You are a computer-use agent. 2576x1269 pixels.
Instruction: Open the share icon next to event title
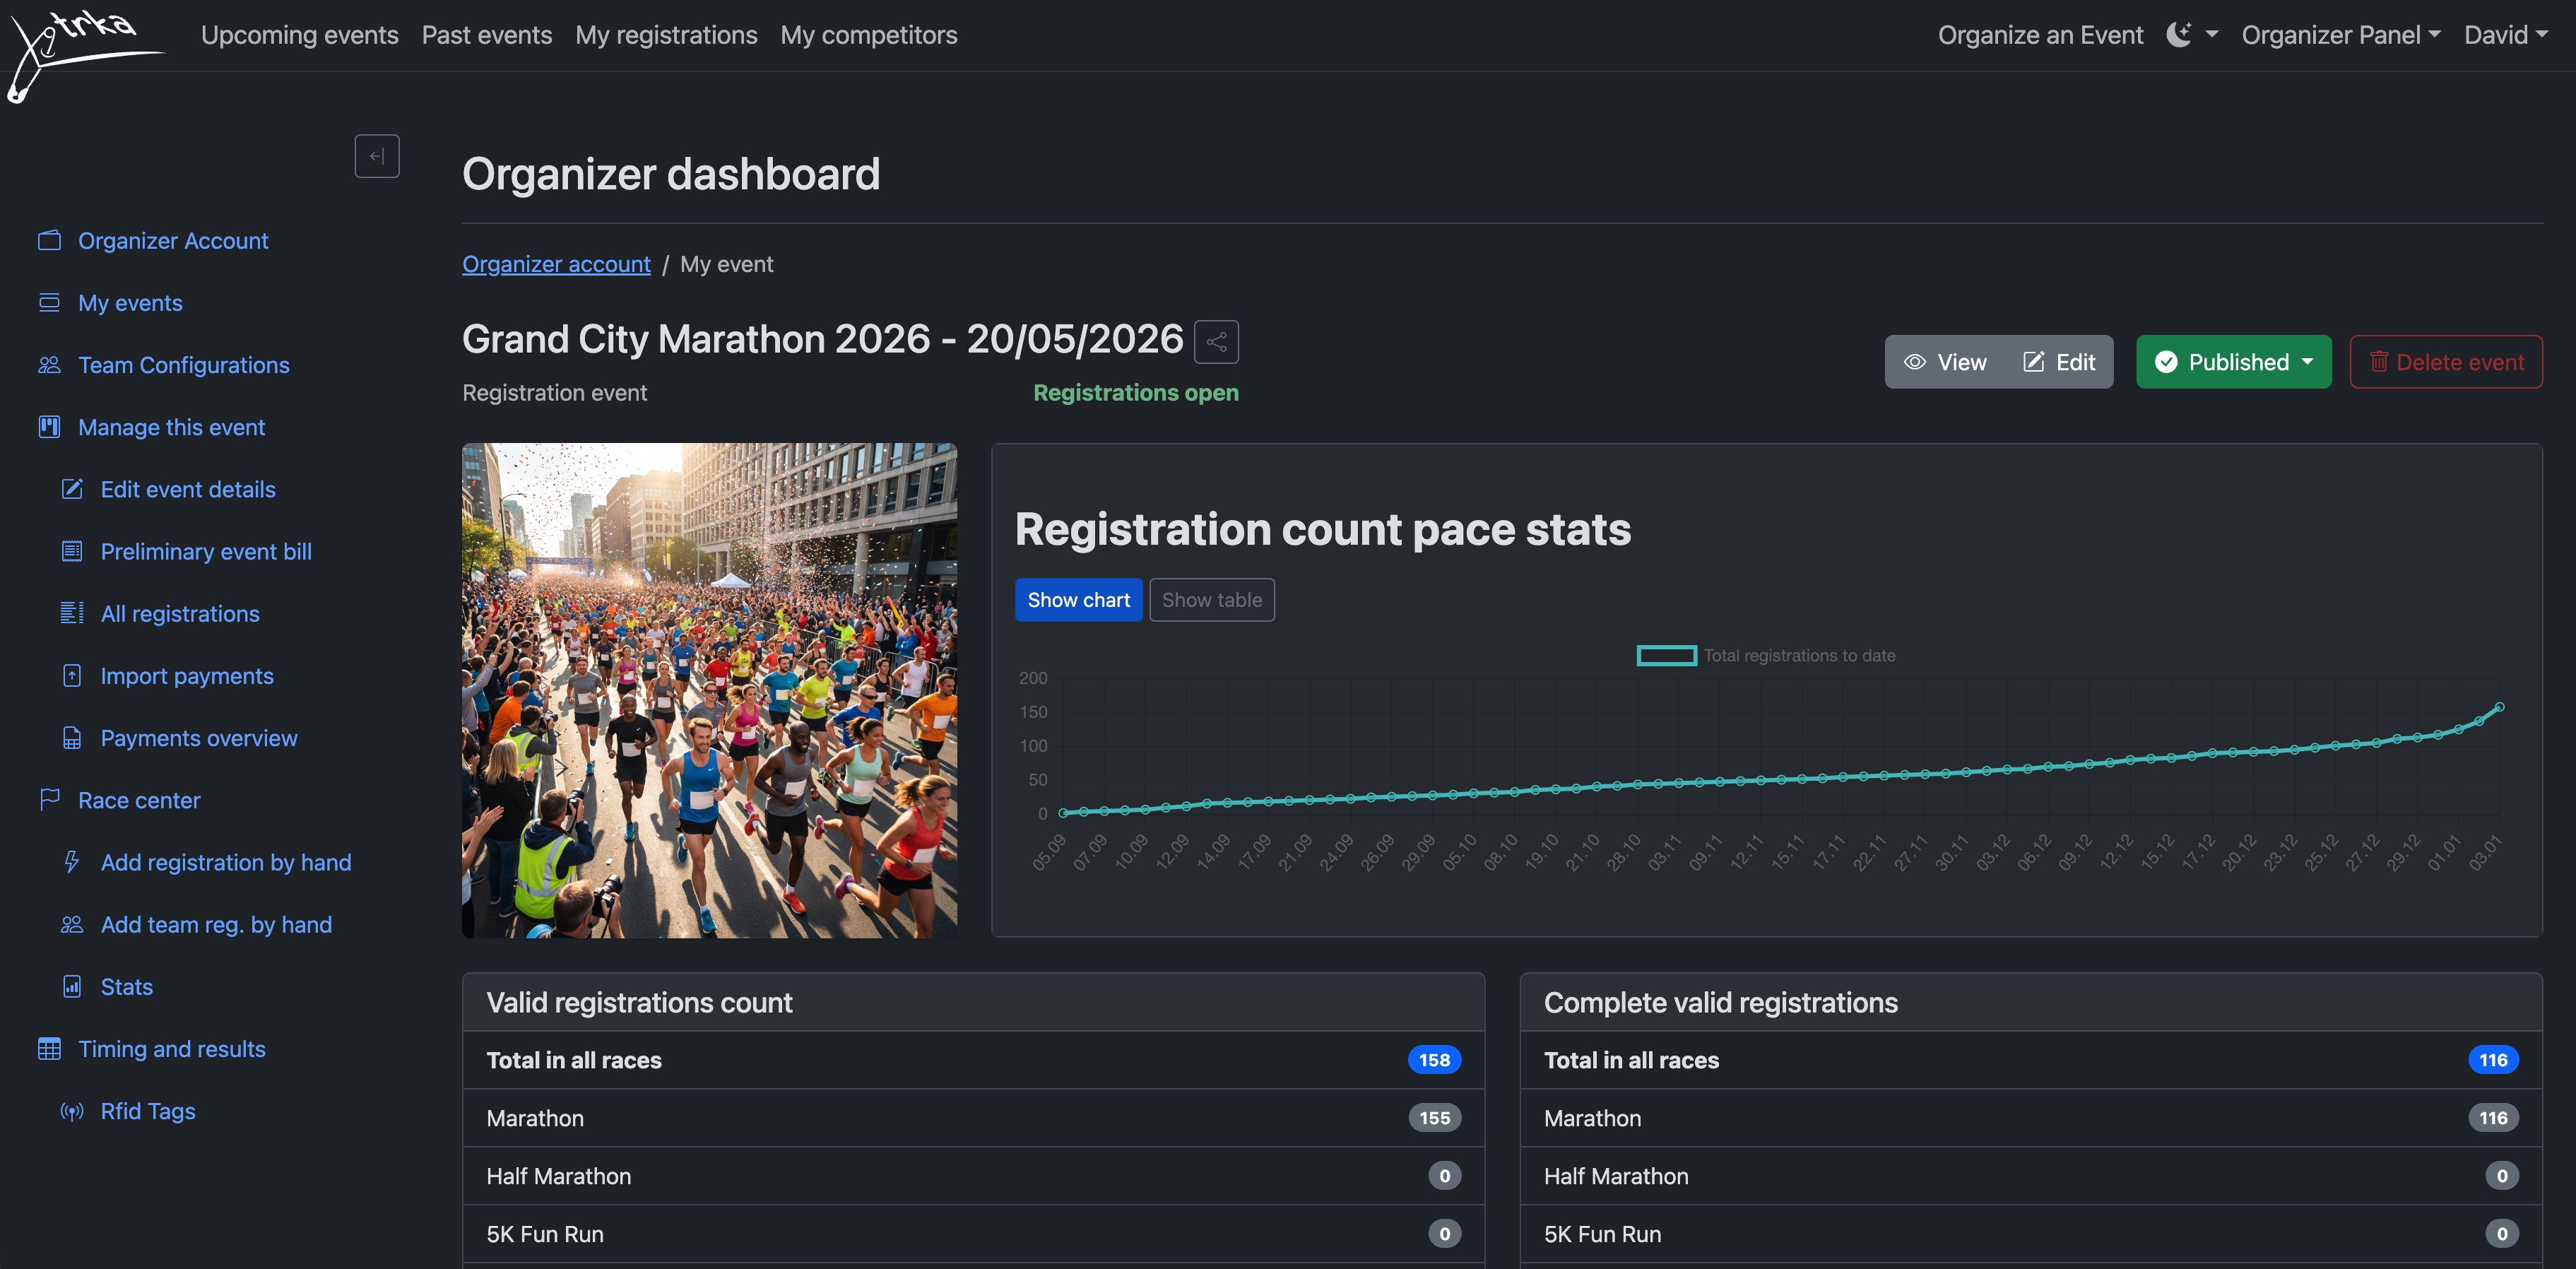(1216, 341)
